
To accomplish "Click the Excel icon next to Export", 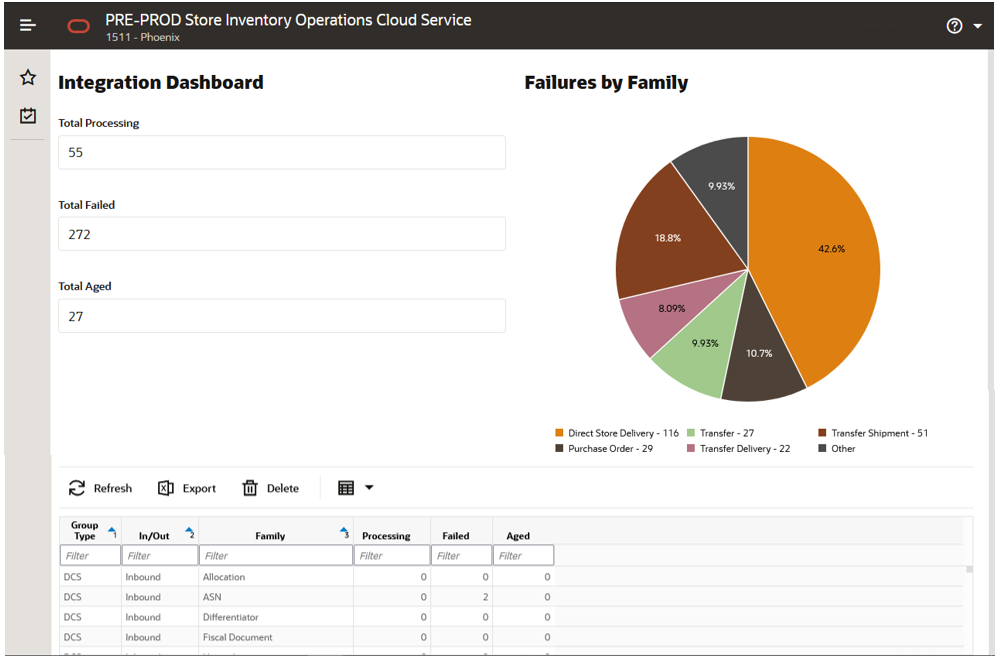I will [x=166, y=488].
